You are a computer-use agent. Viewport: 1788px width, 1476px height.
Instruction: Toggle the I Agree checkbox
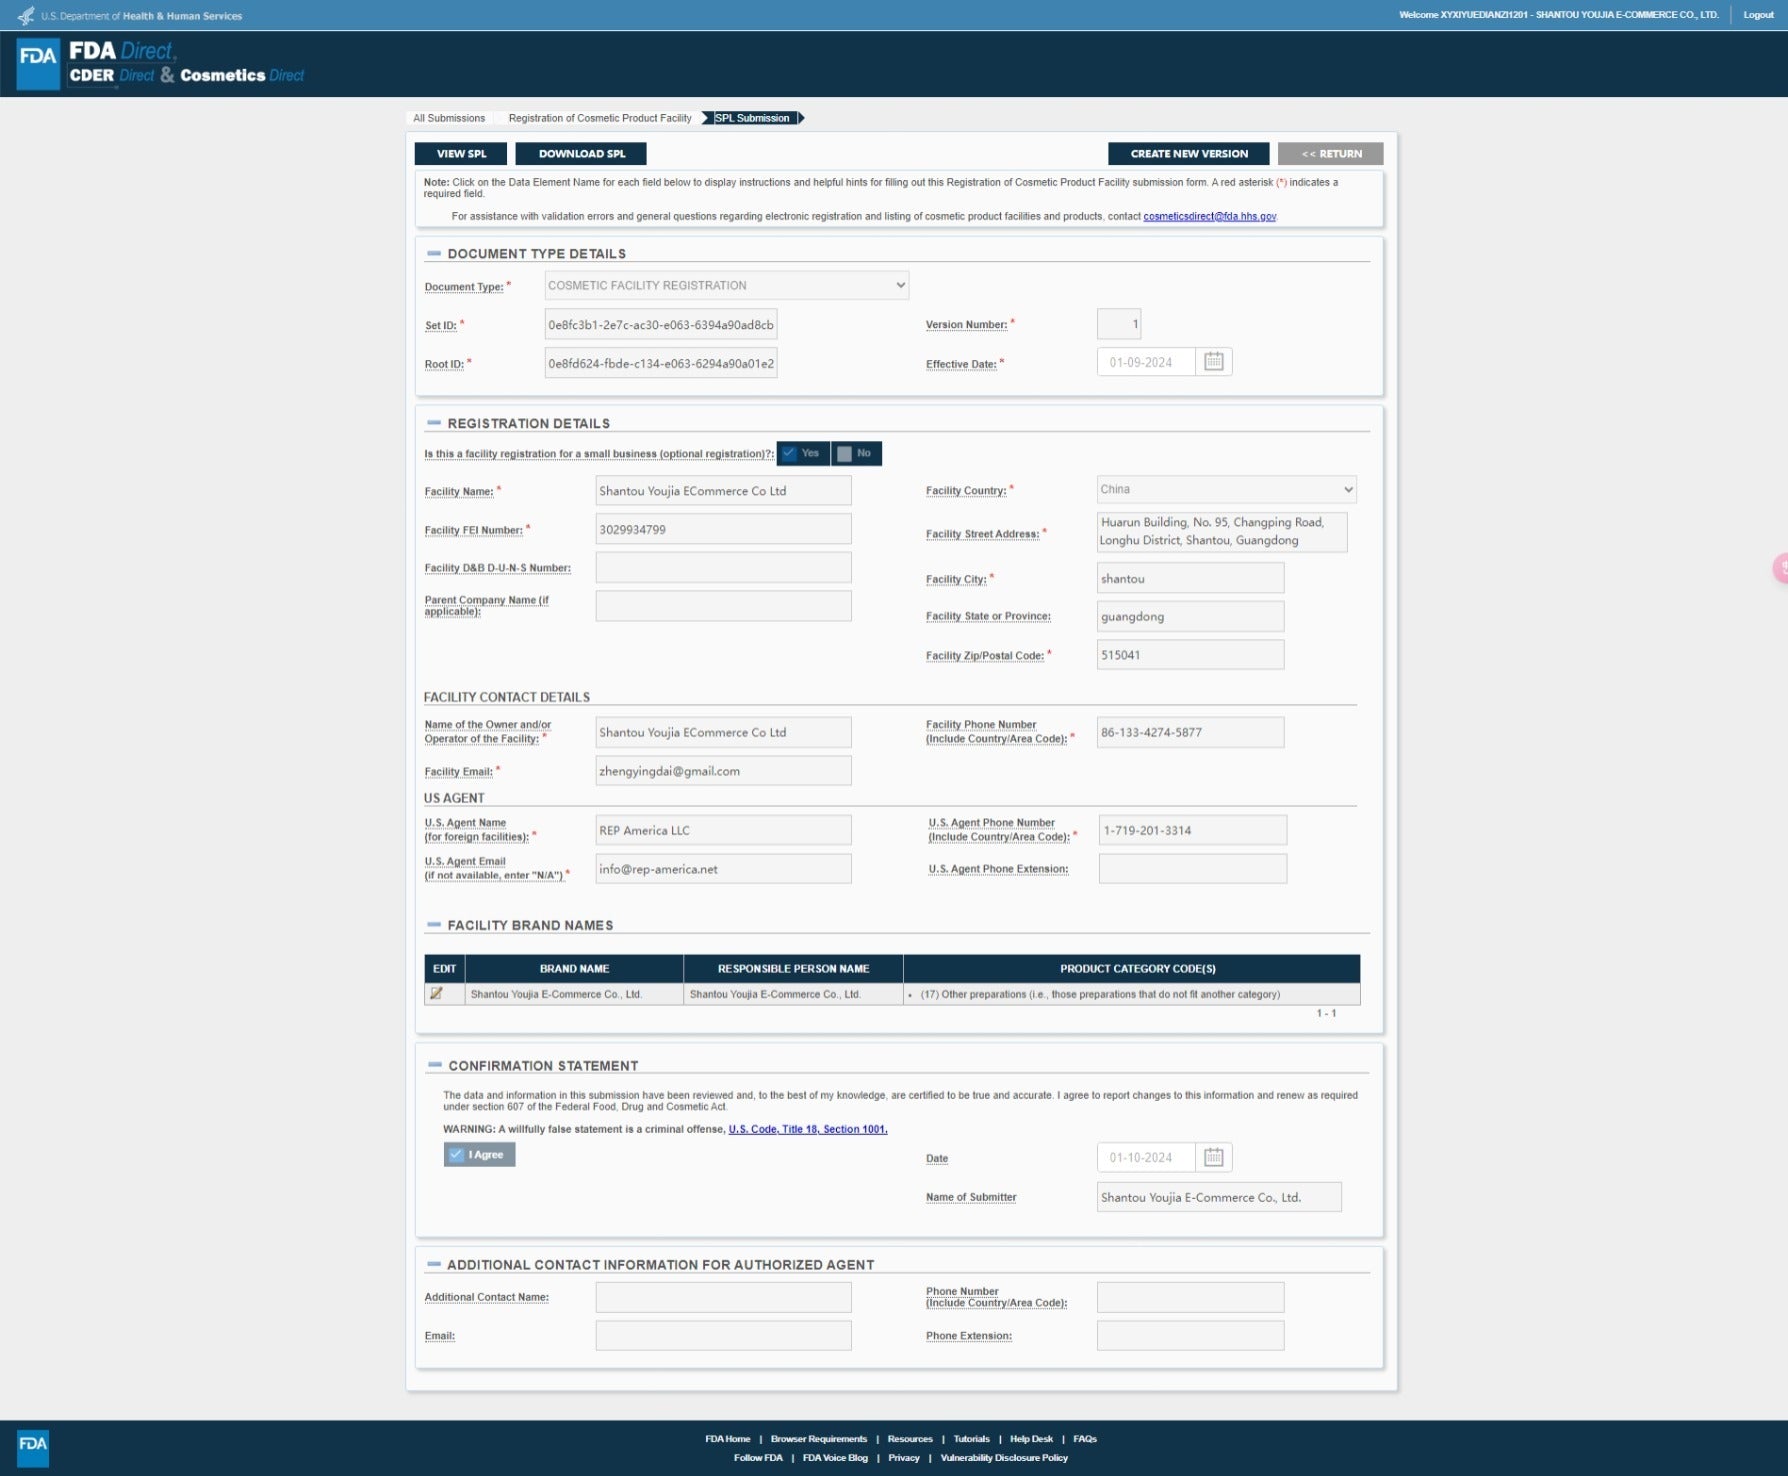point(479,1154)
